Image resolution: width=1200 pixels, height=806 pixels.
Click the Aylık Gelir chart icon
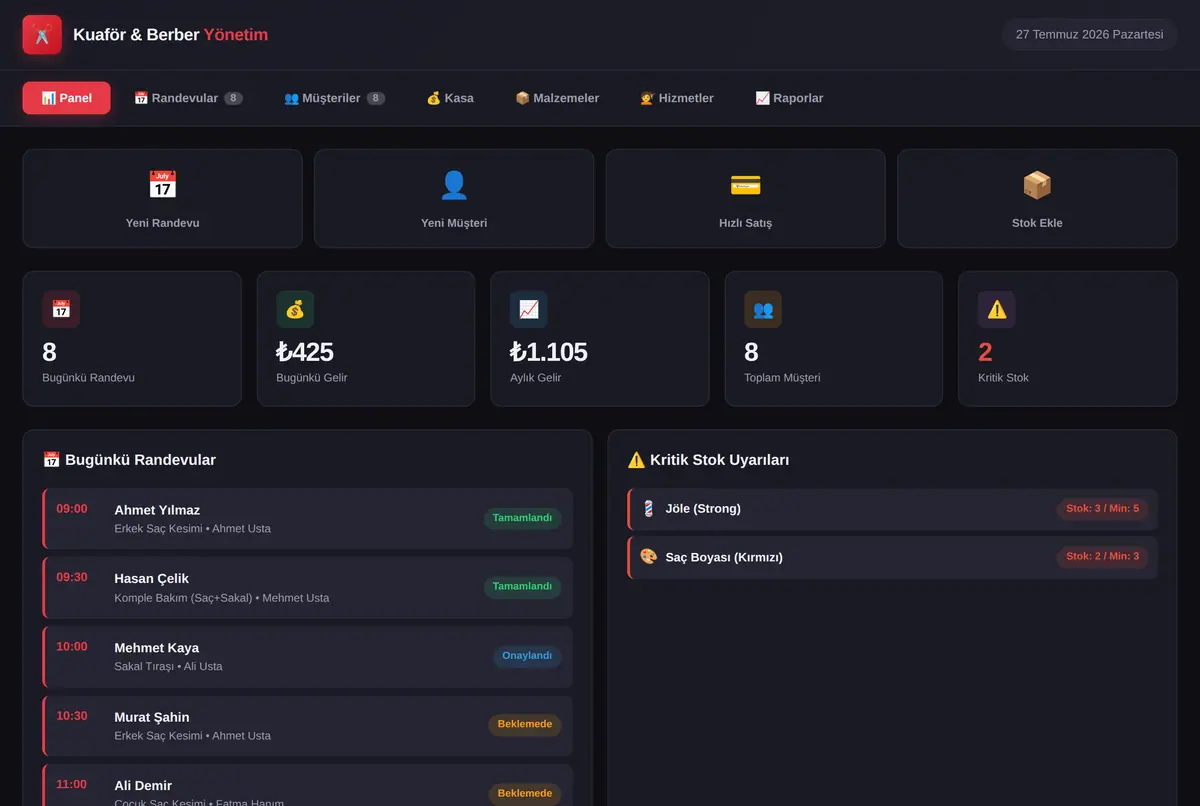(529, 310)
